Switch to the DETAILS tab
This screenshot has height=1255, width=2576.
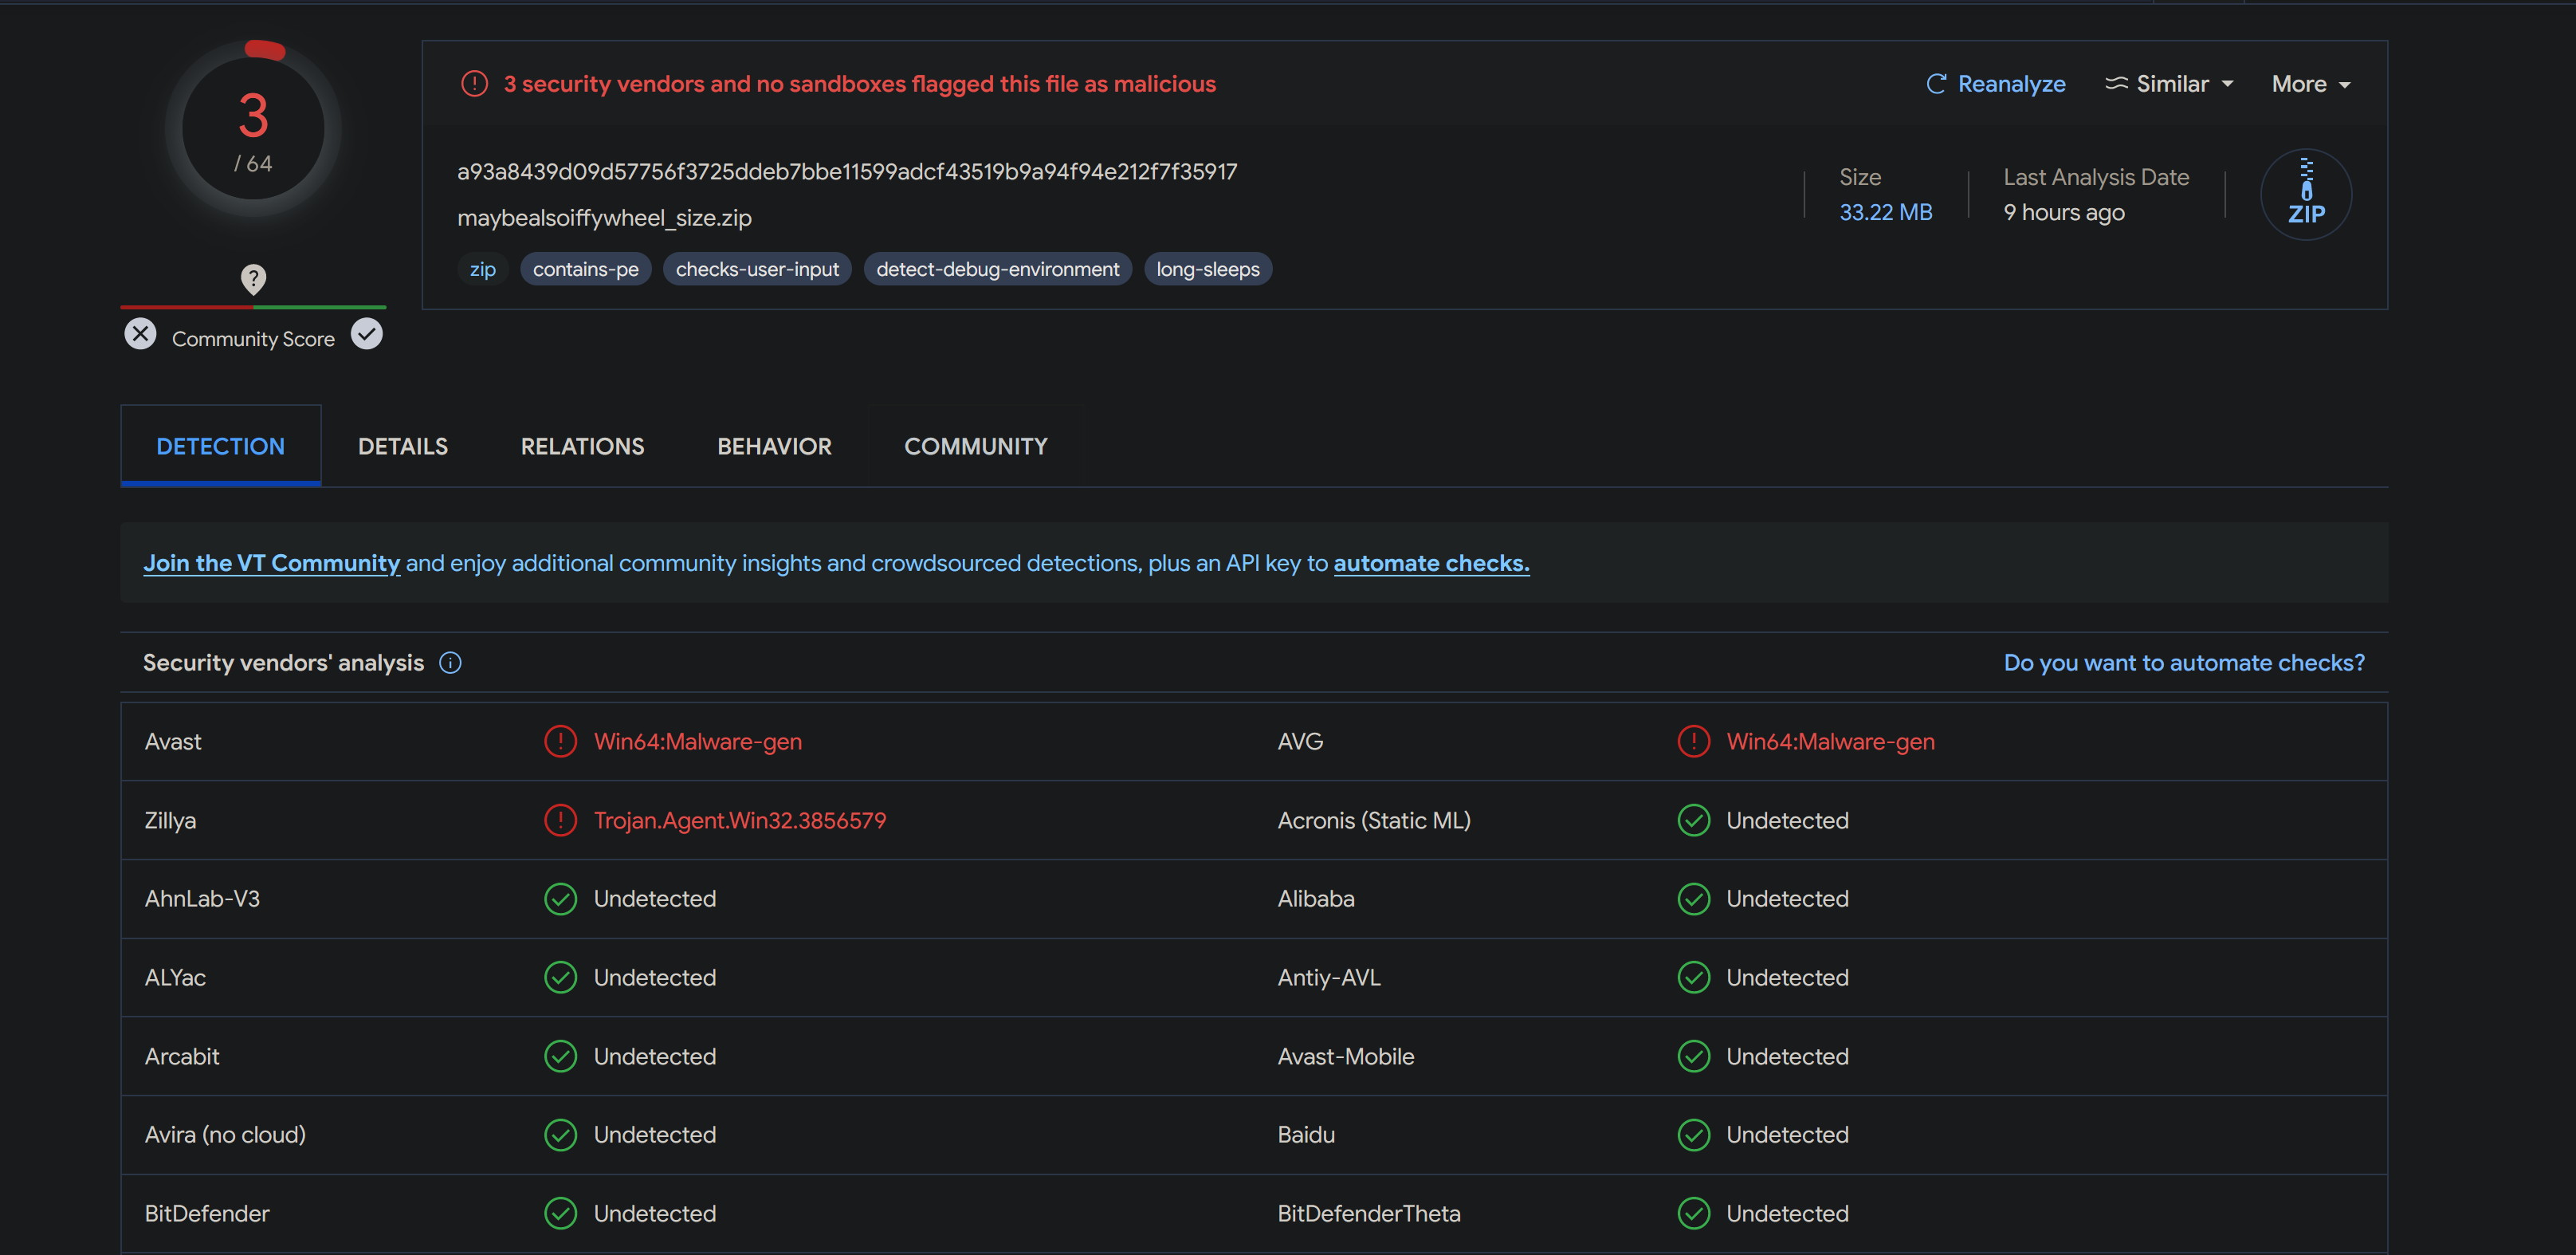(x=403, y=446)
